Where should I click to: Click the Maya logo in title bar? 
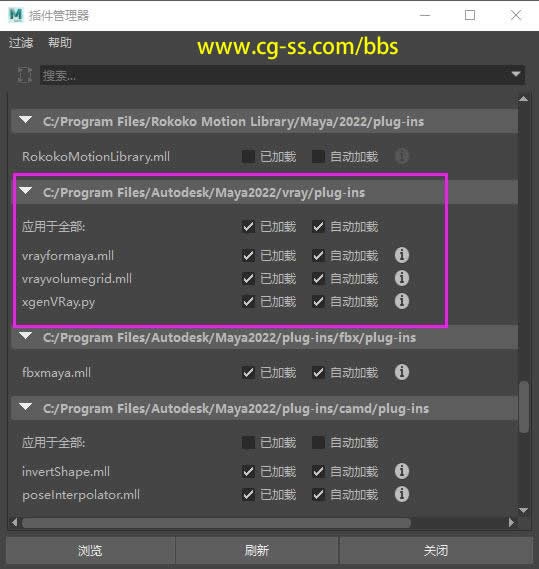16,15
